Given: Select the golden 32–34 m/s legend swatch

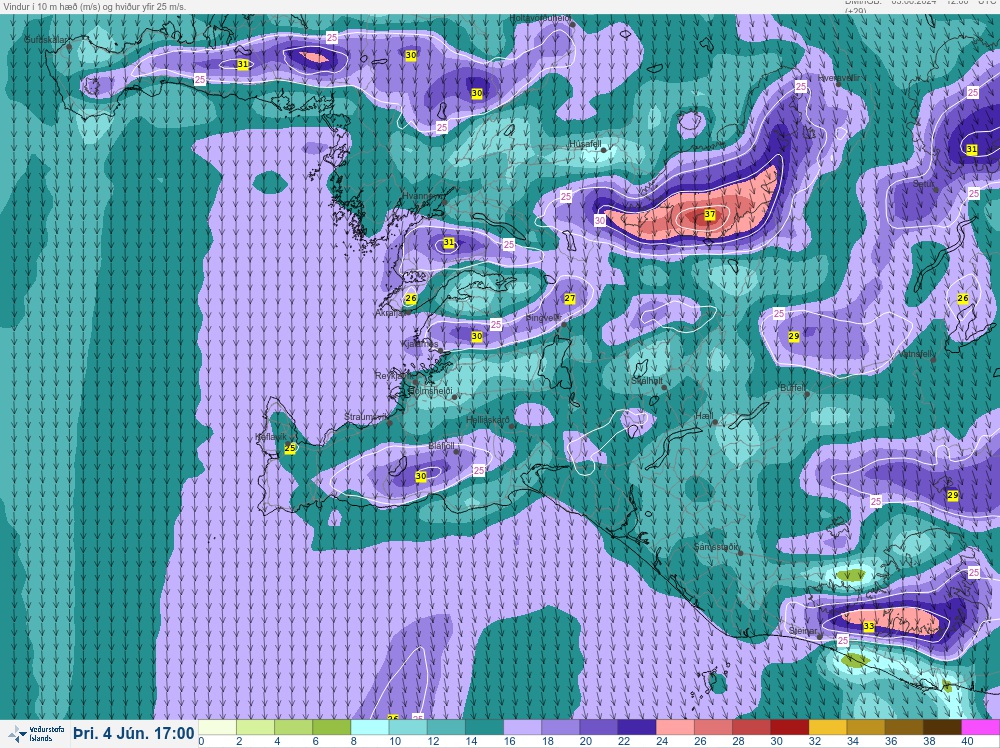Looking at the screenshot, I should coord(828,727).
